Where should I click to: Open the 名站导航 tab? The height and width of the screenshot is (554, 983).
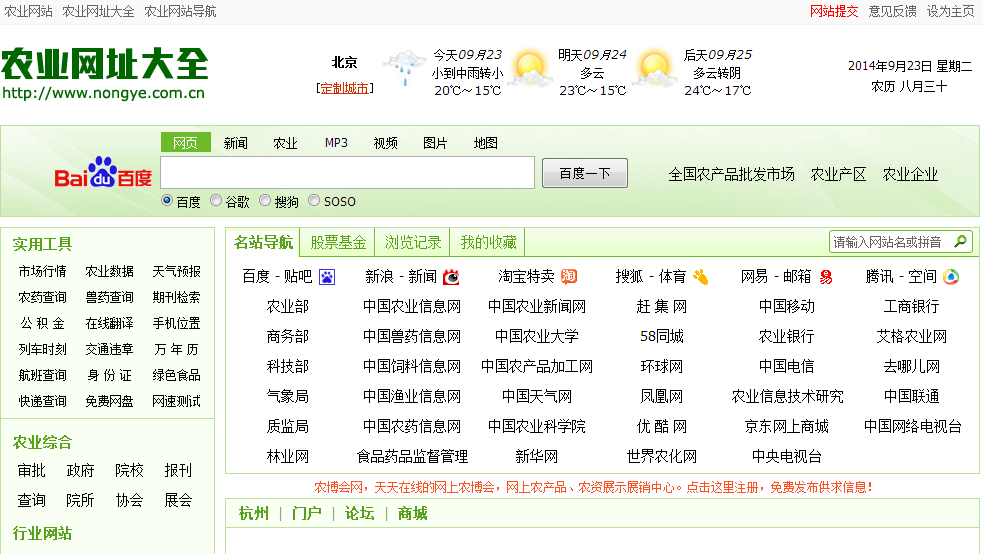point(263,243)
